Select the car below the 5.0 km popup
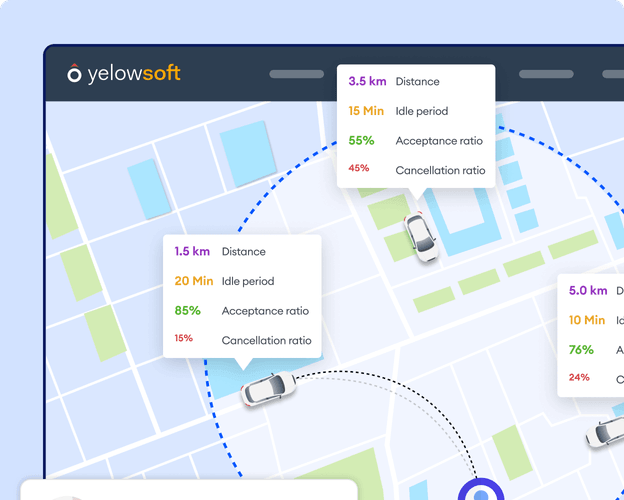 click(x=605, y=432)
